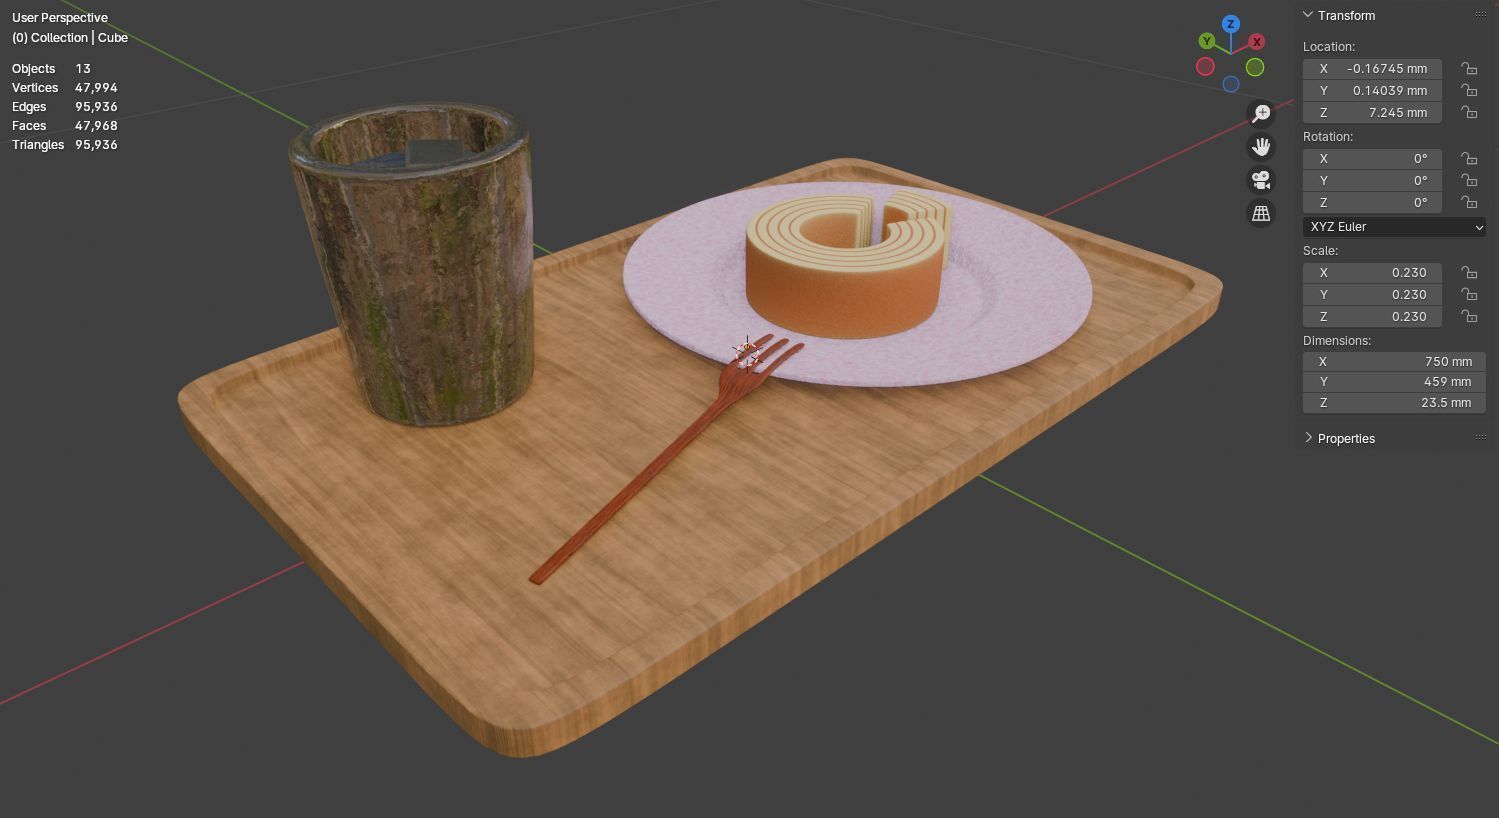
Task: Lock Location Z value
Action: pyautogui.click(x=1469, y=112)
